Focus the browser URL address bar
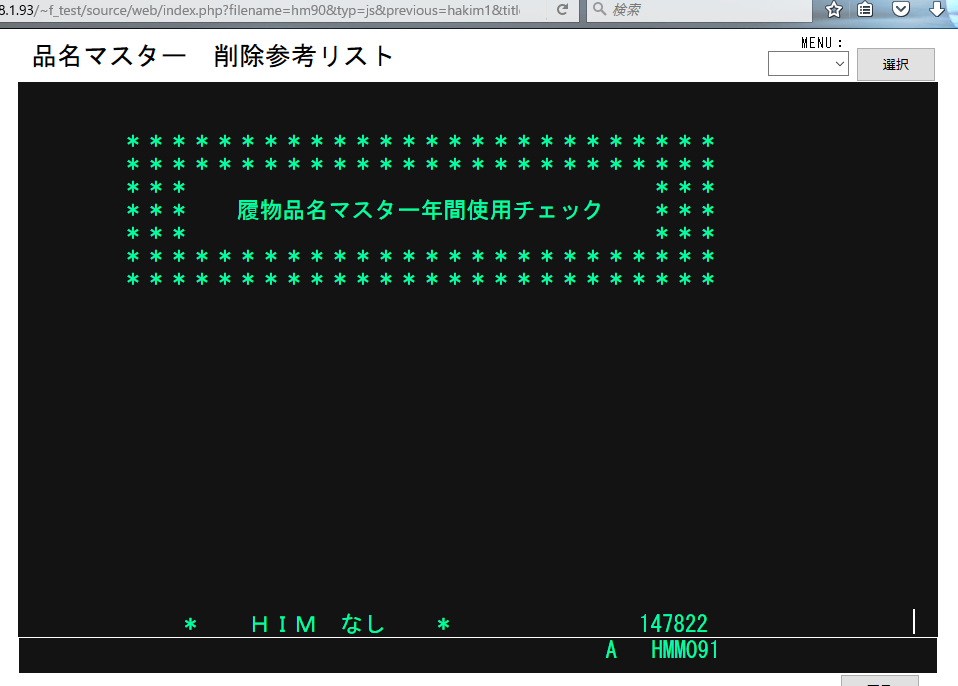The width and height of the screenshot is (958, 686). coord(270,10)
